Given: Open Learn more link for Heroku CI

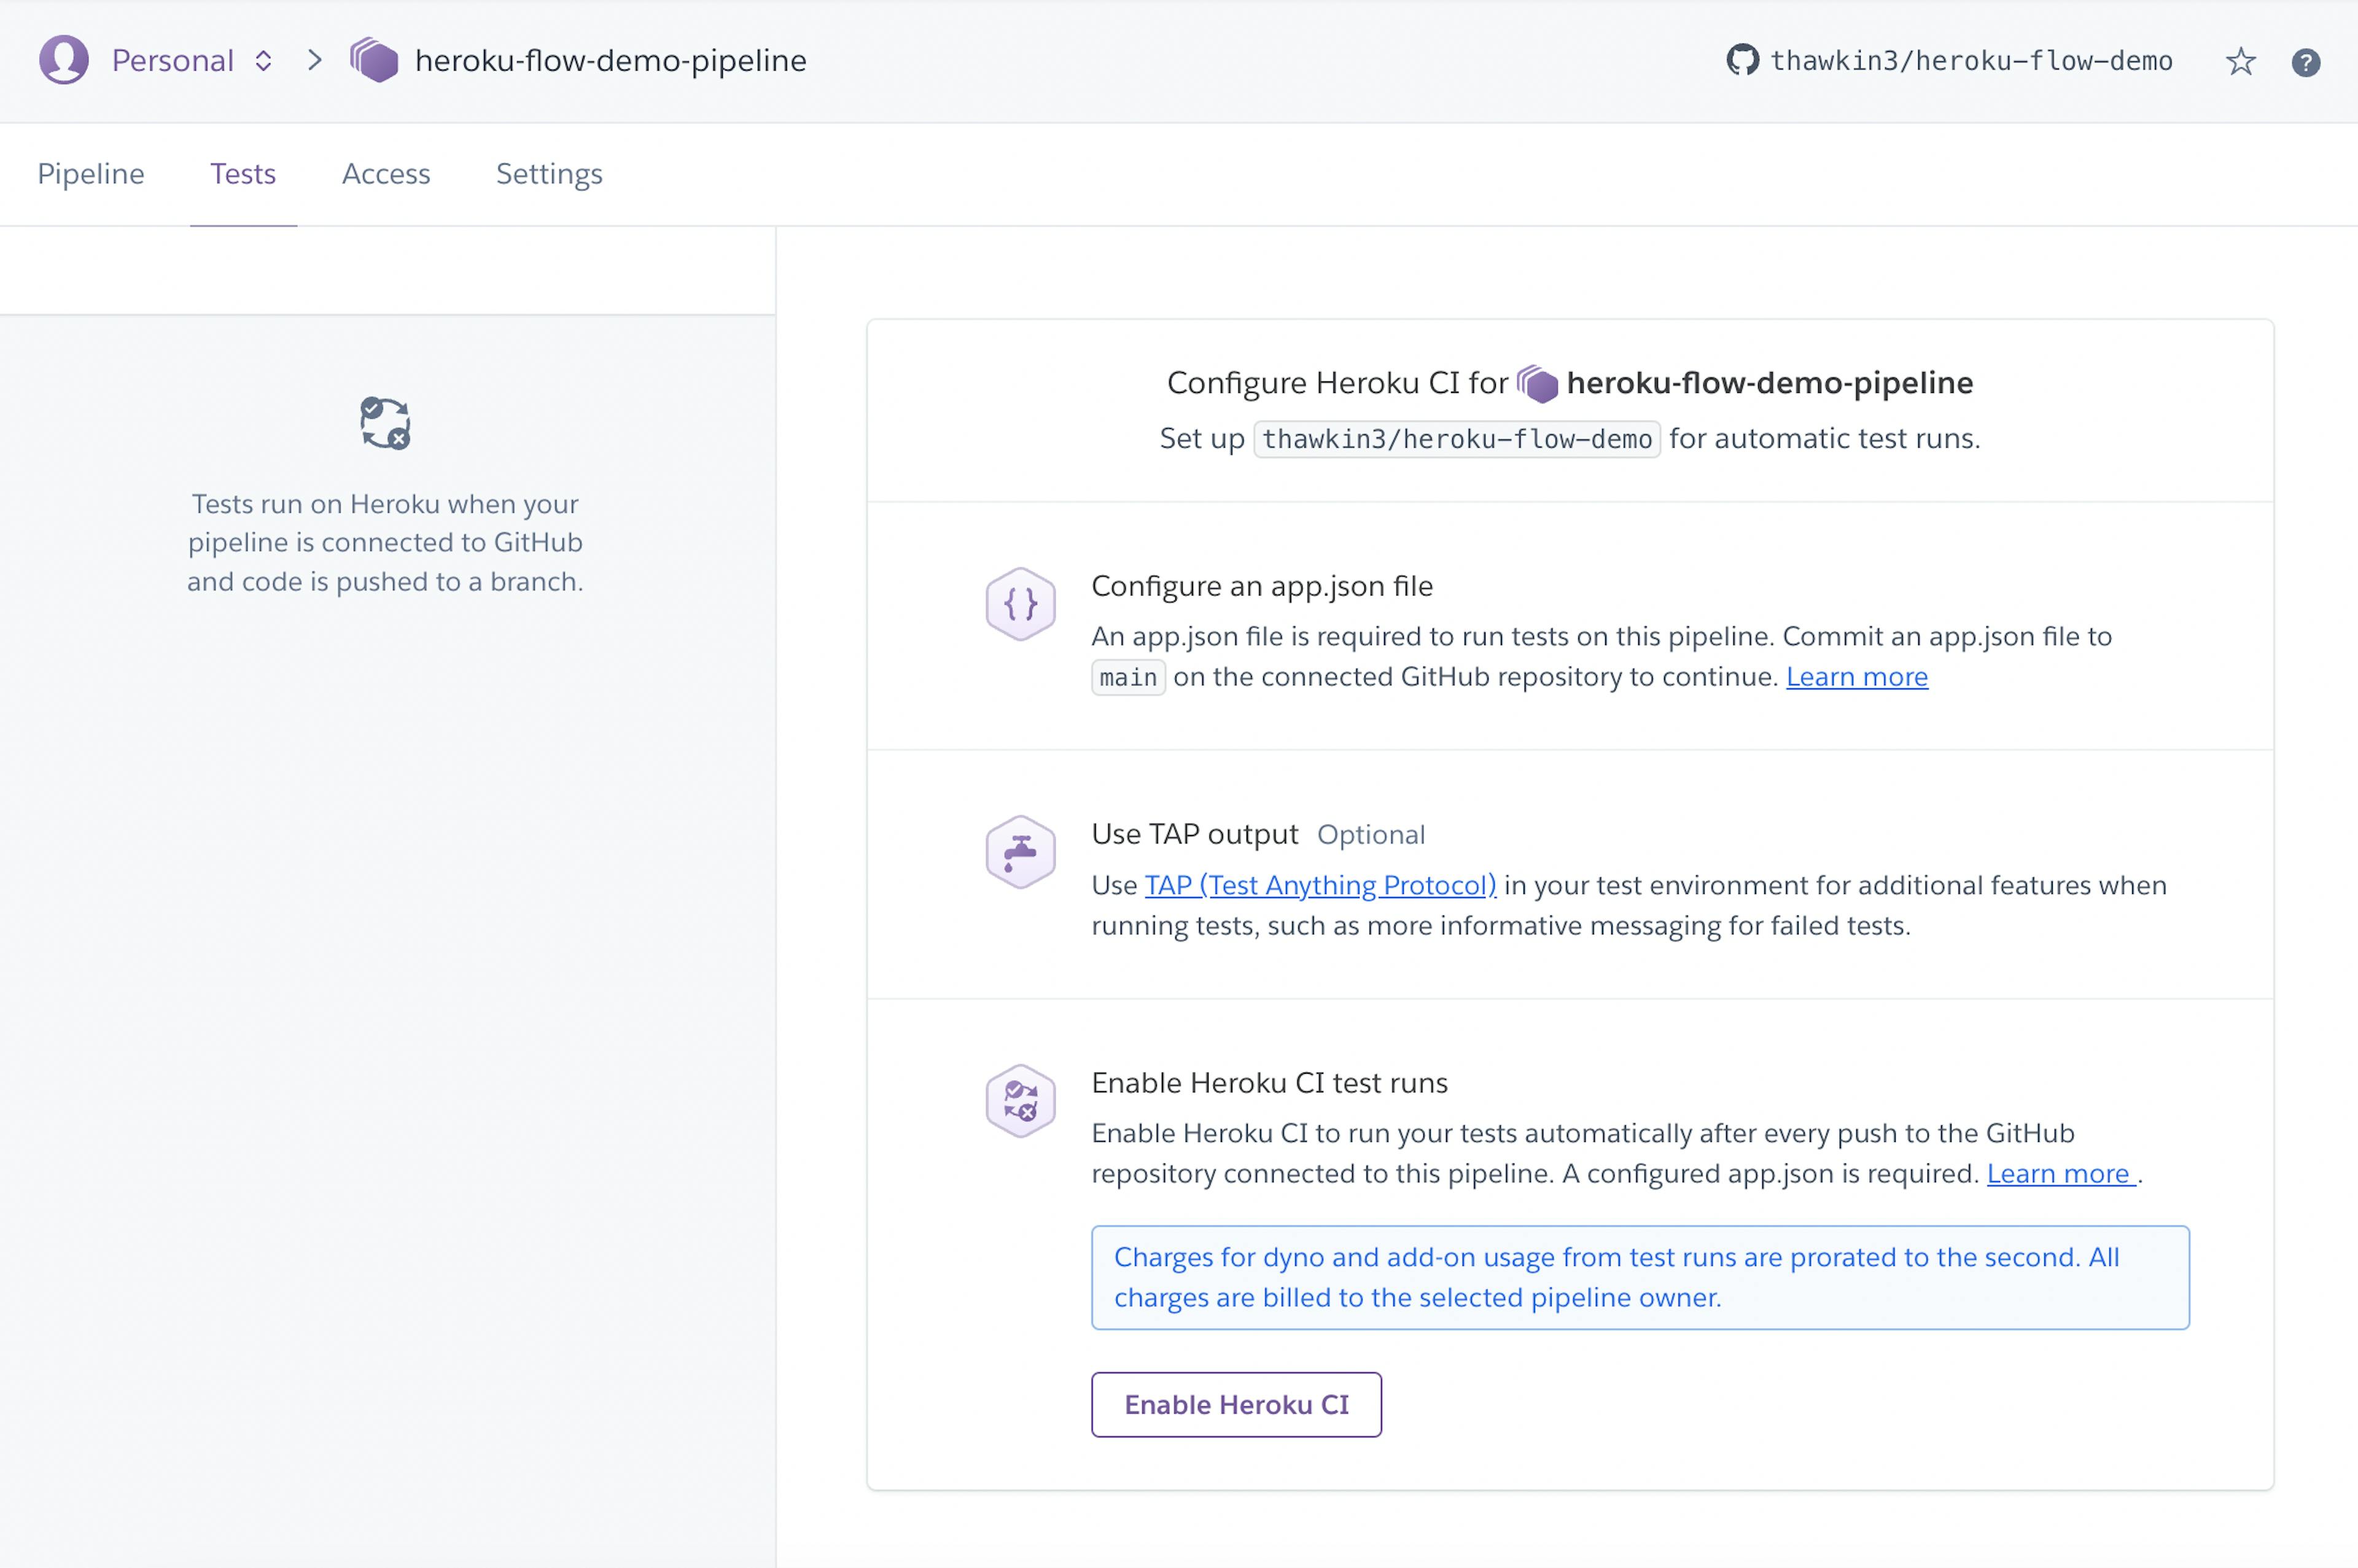Looking at the screenshot, I should [2061, 1174].
